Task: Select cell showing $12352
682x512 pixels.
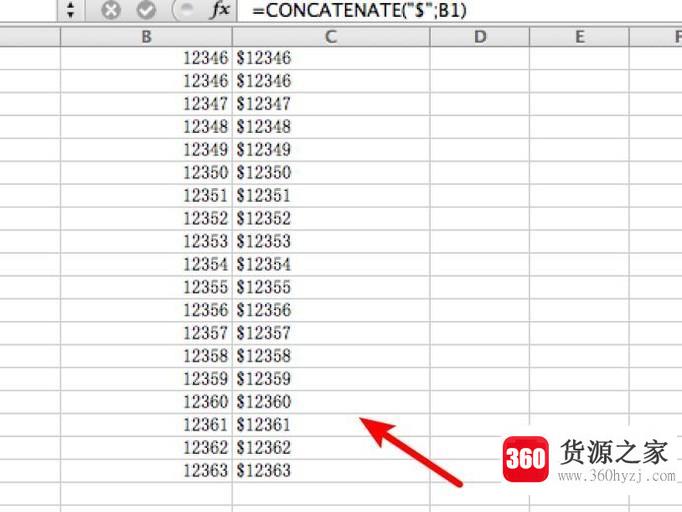Action: 331,218
